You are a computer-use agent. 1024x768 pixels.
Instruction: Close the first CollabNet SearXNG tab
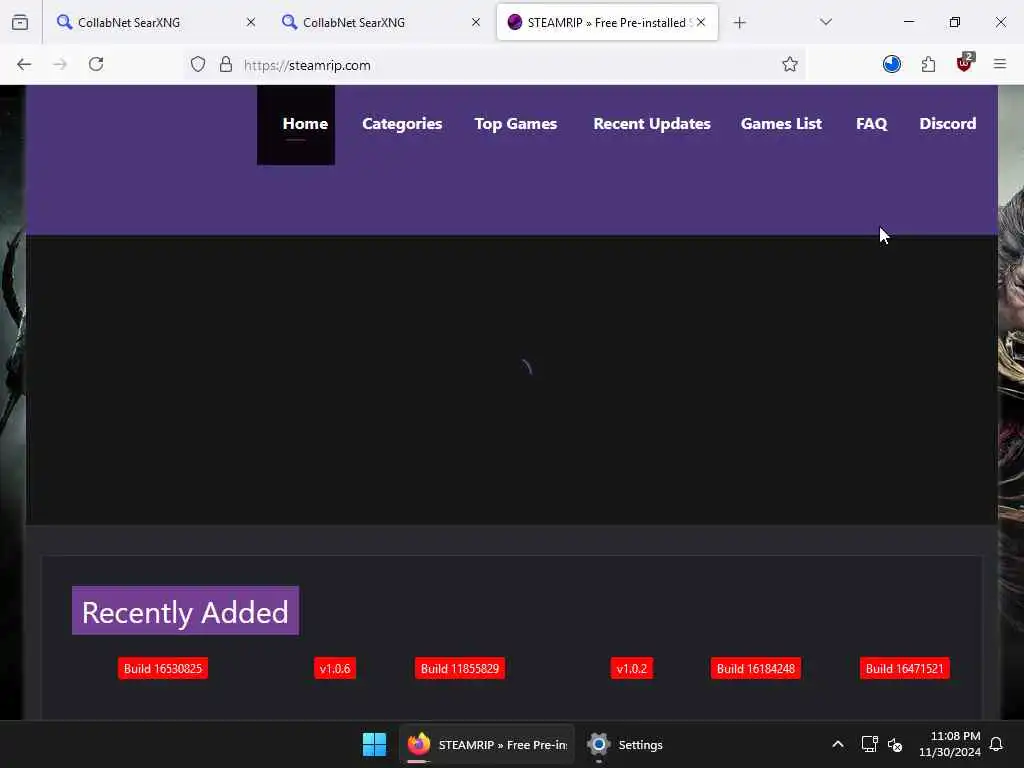click(251, 22)
